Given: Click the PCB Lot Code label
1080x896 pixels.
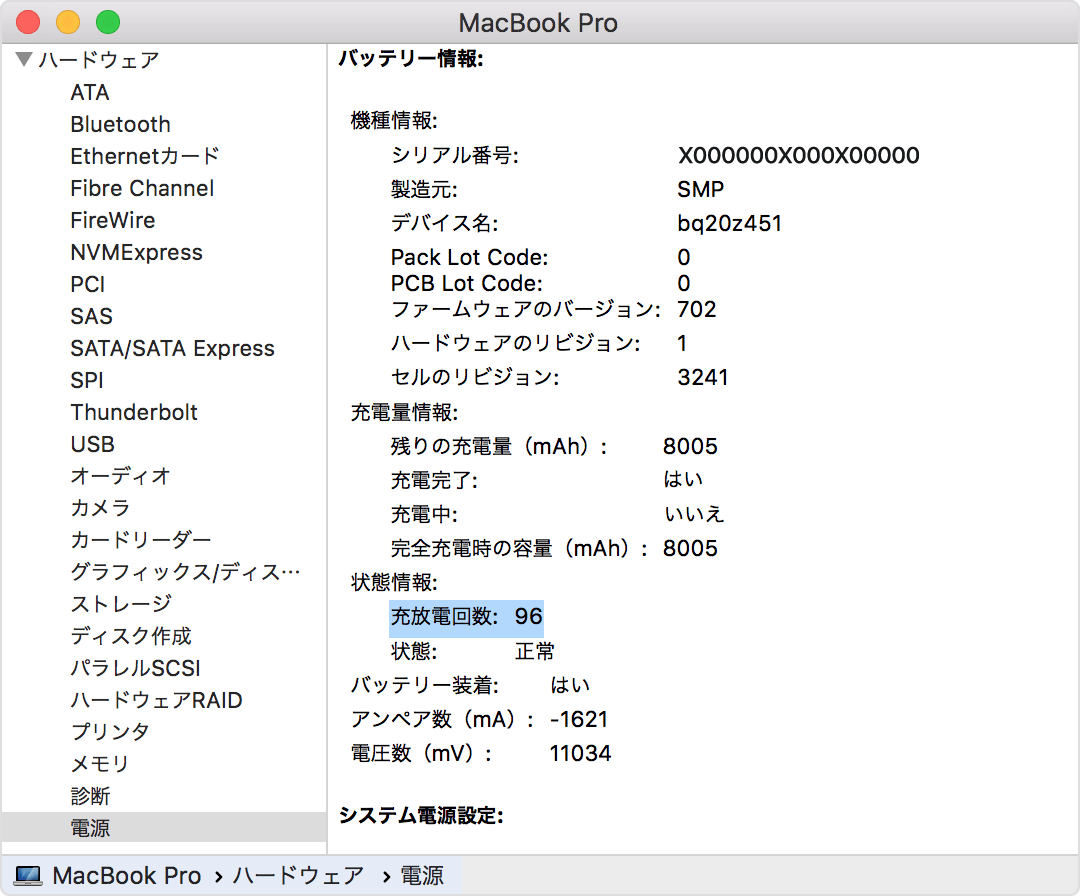Looking at the screenshot, I should [466, 284].
